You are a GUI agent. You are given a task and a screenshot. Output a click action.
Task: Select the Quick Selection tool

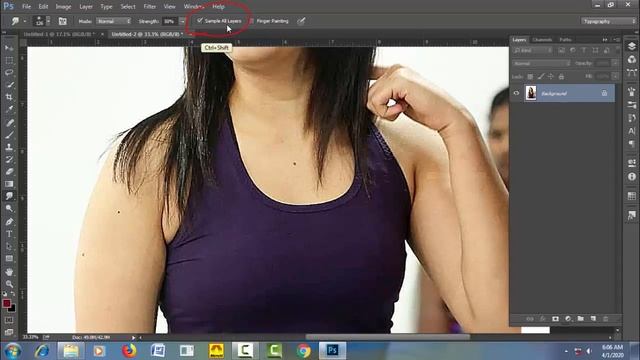(9, 85)
